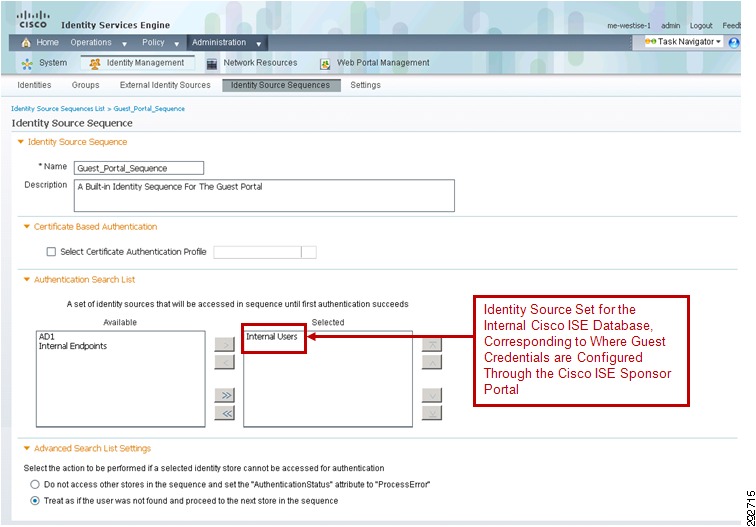
Task: Open Network Resources submenu
Action: (x=260, y=63)
